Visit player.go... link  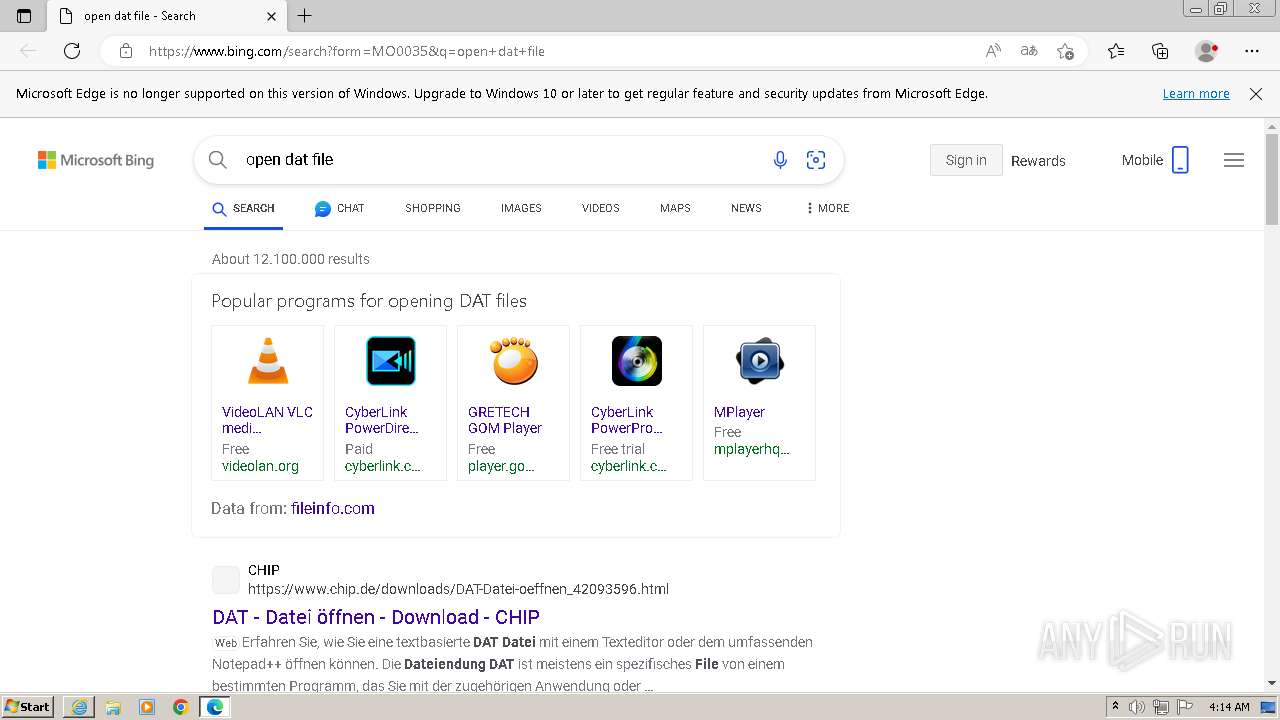501,466
